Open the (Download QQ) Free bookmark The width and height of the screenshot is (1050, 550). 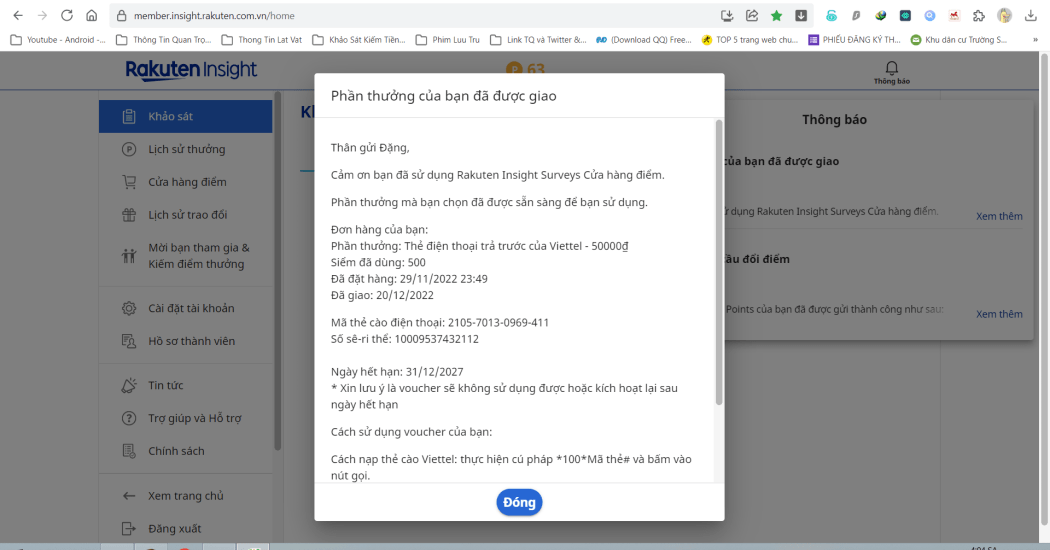coord(644,40)
